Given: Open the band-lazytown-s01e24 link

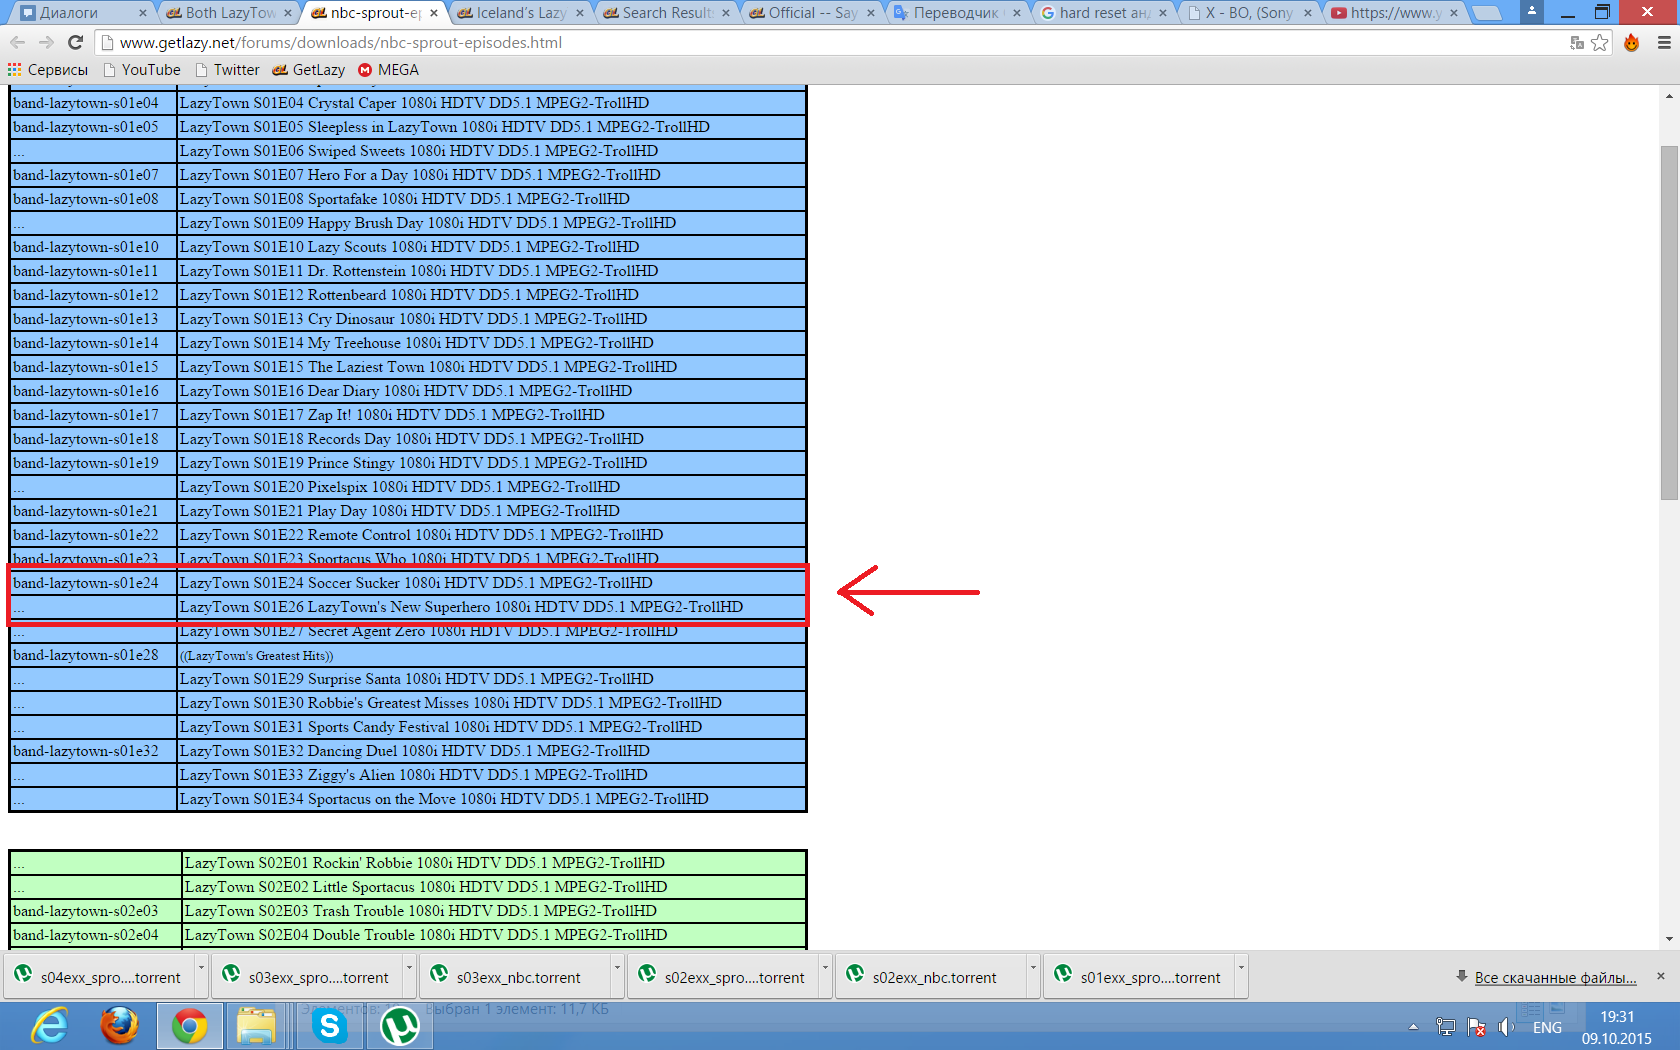Looking at the screenshot, I should click(86, 583).
